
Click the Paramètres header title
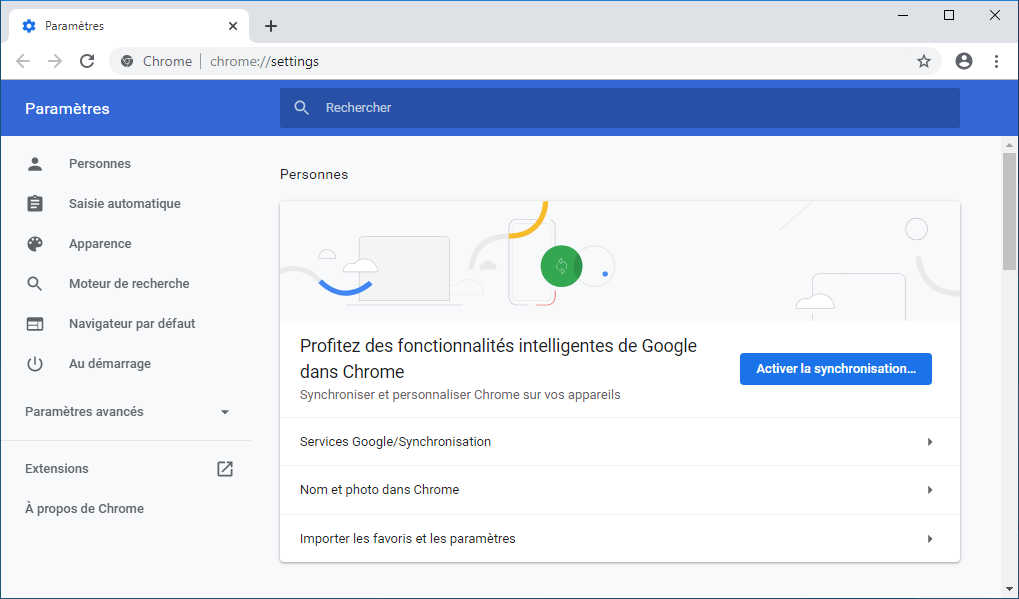point(68,108)
